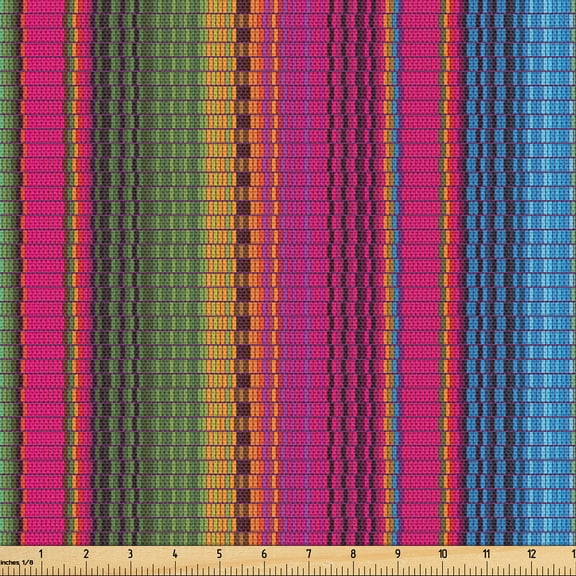The image size is (576, 576).
Task: Select the ruler number 11
Action: tap(487, 554)
